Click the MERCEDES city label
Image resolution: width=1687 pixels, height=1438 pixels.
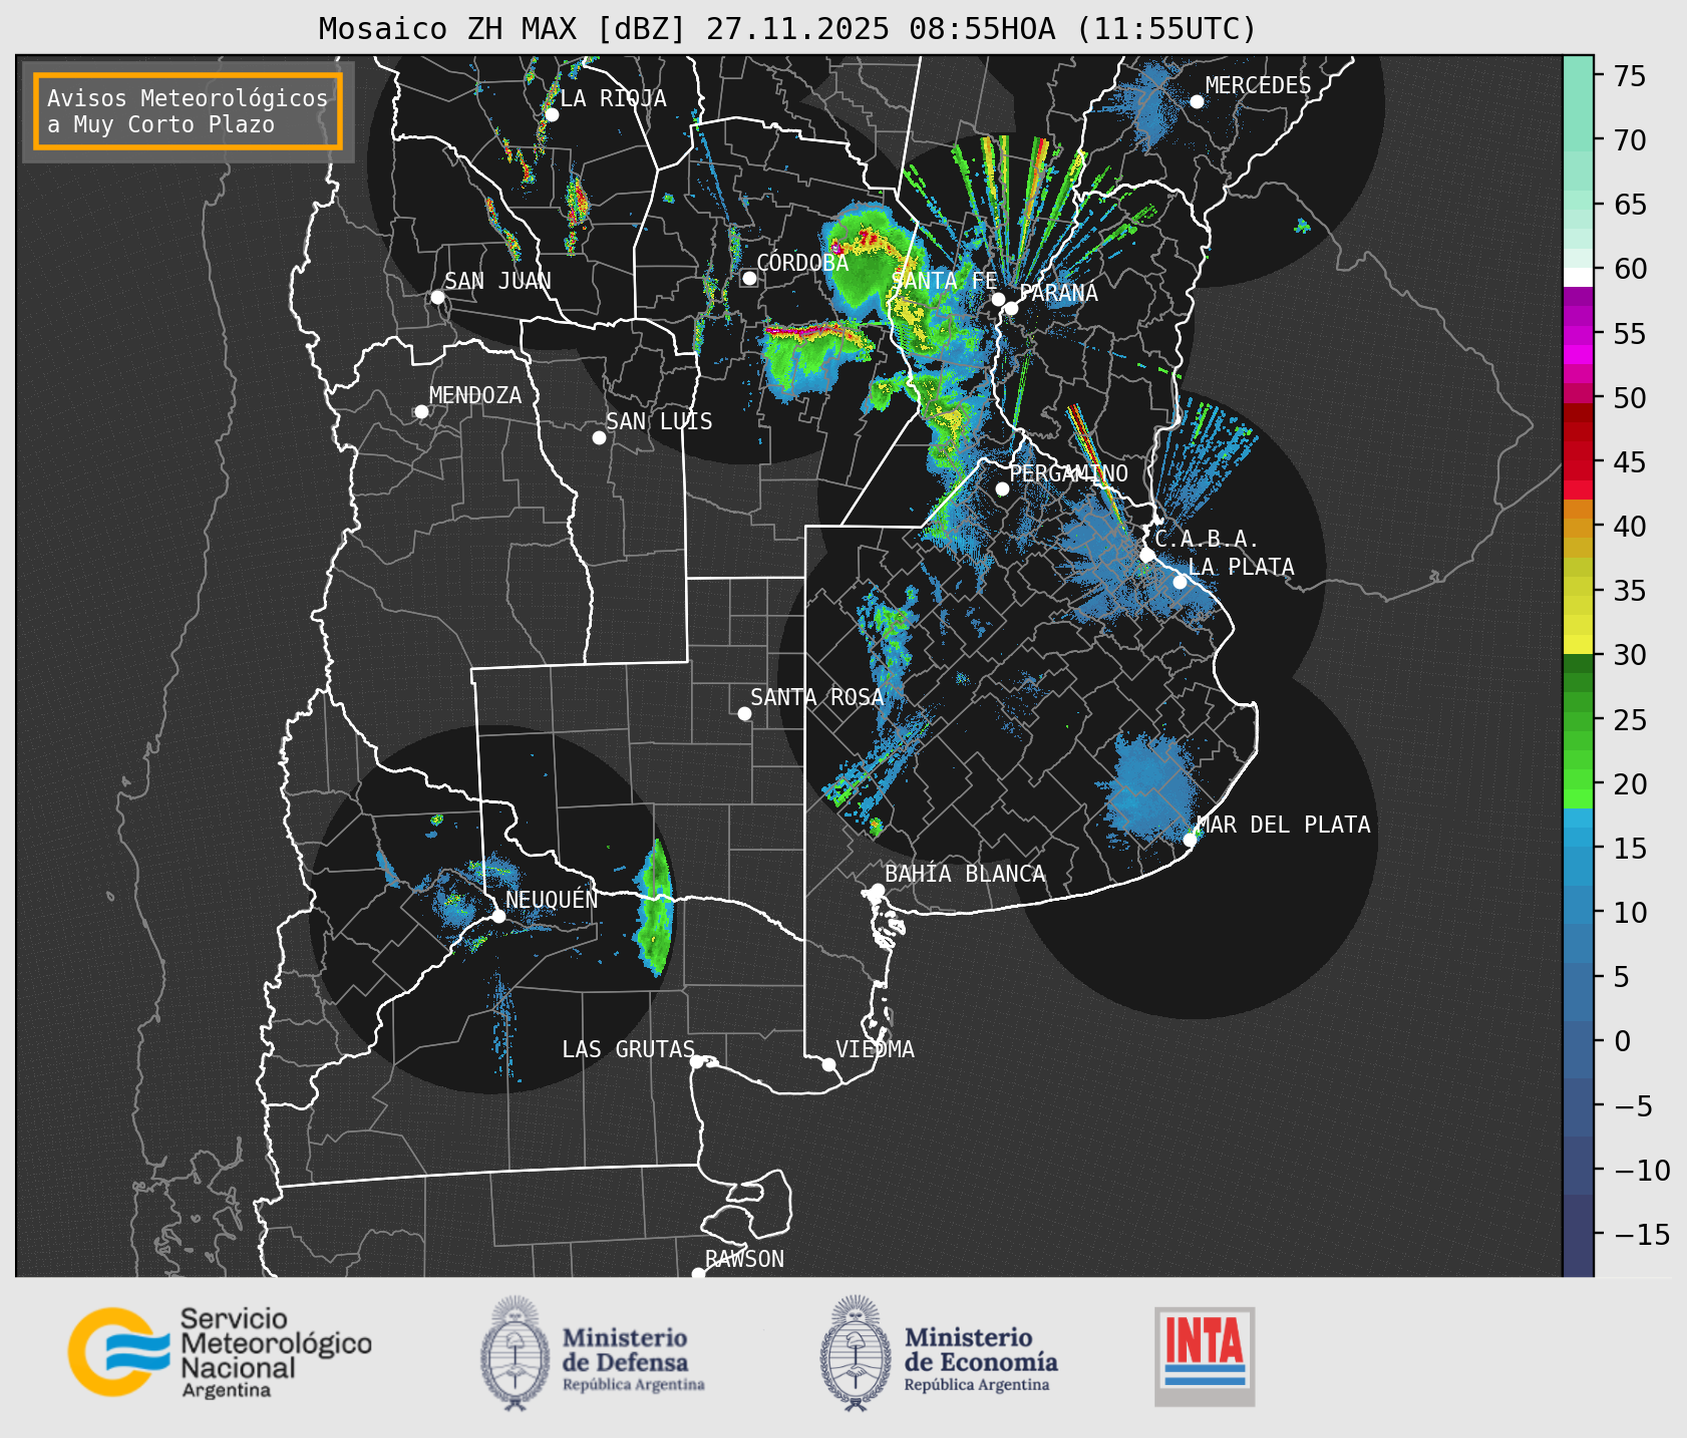(1257, 86)
